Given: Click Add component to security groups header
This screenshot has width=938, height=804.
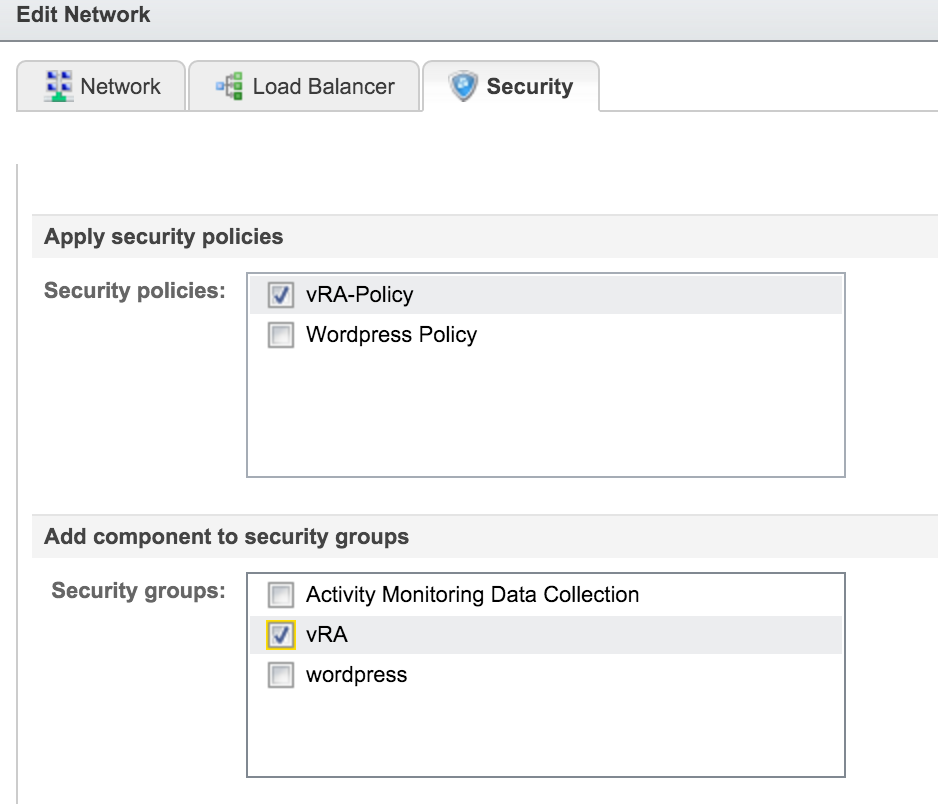Looking at the screenshot, I should click(227, 537).
